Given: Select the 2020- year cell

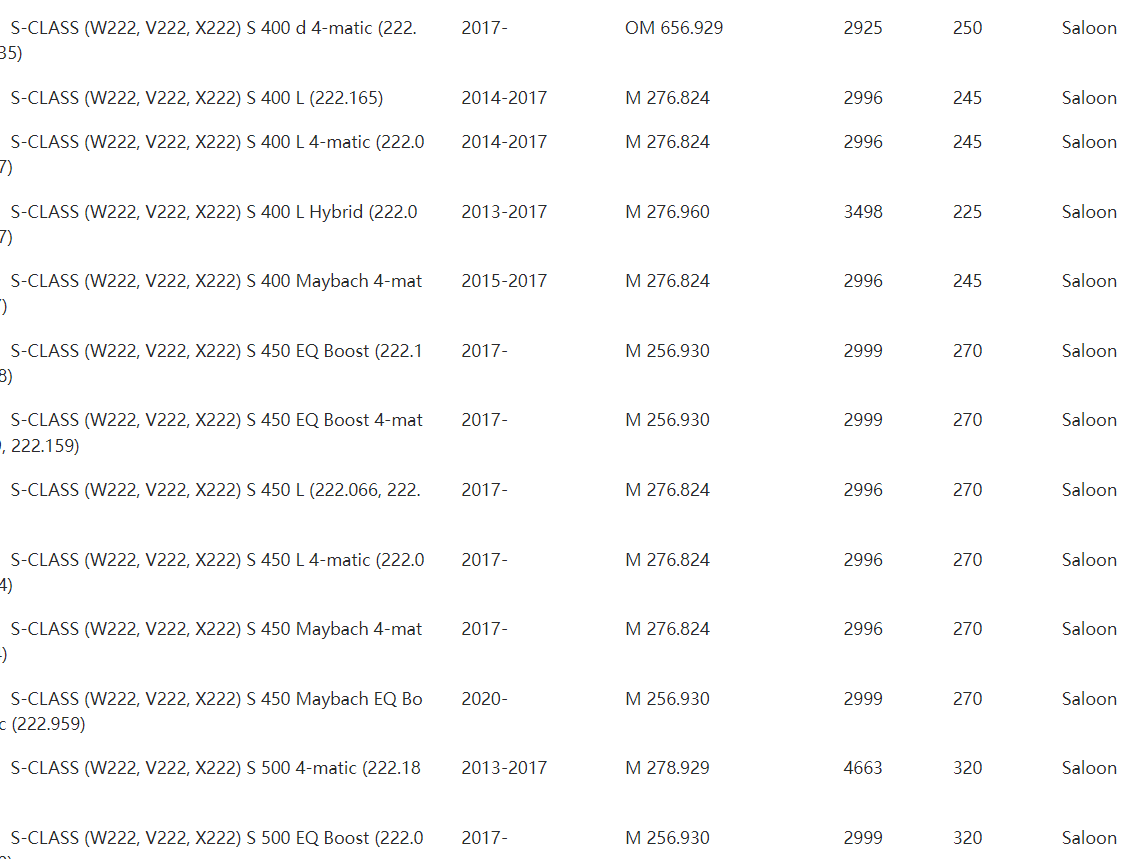Looking at the screenshot, I should [x=484, y=699].
